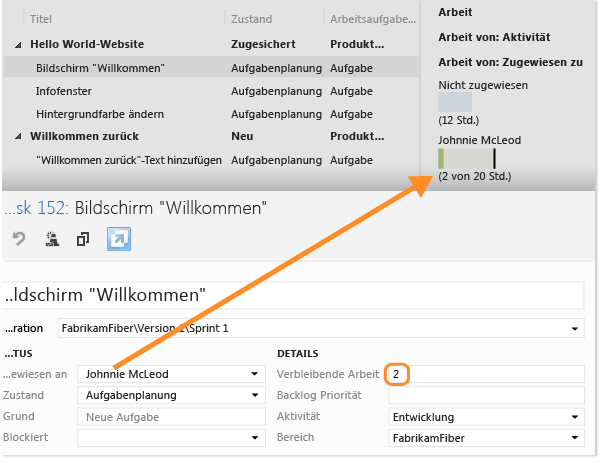This screenshot has width=600, height=463.
Task: Click the Verbleibende Arbeit input field
Action: [x=485, y=374]
